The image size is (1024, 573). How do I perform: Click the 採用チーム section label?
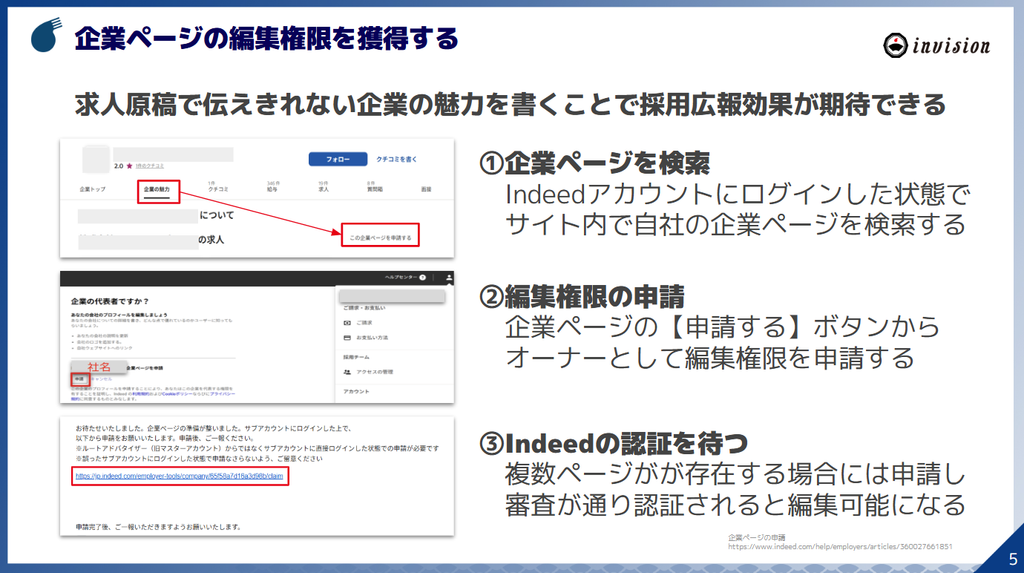(x=356, y=357)
